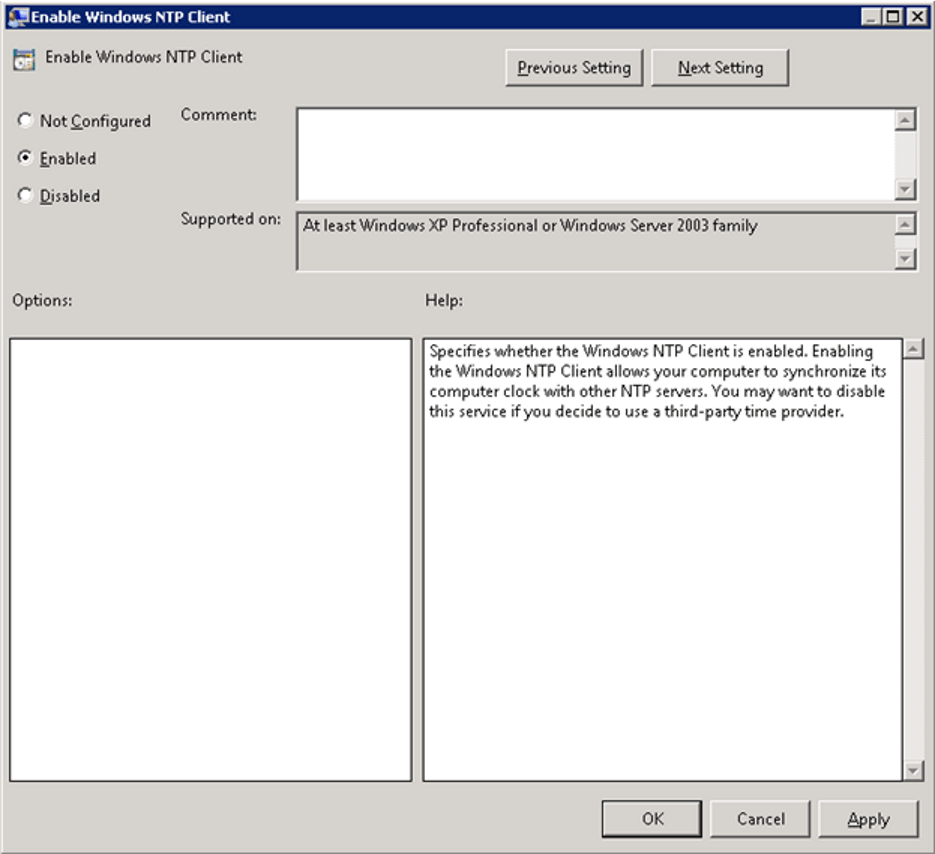Select the Disabled radio button
Screen dimensions: 935x854
pyautogui.click(x=23, y=196)
